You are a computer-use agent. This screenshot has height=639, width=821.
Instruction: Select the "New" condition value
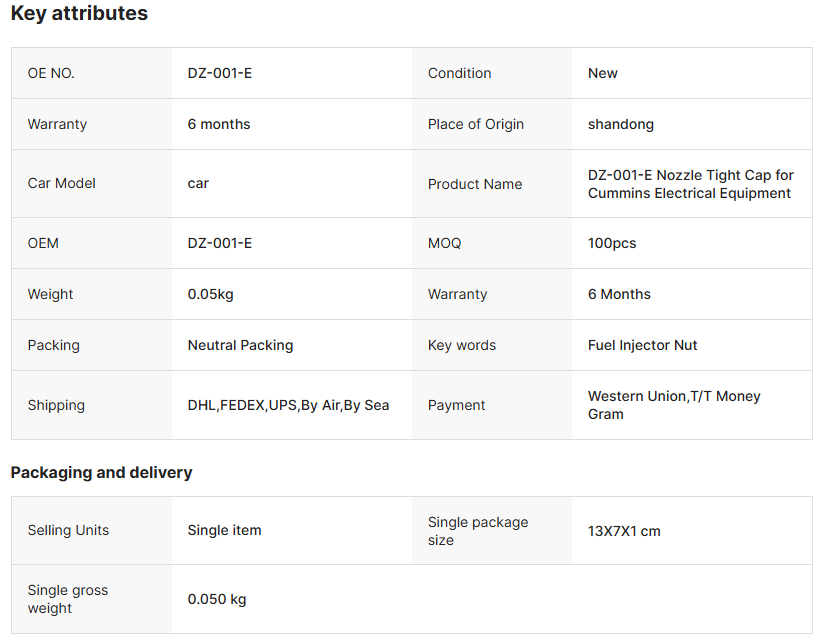(603, 73)
